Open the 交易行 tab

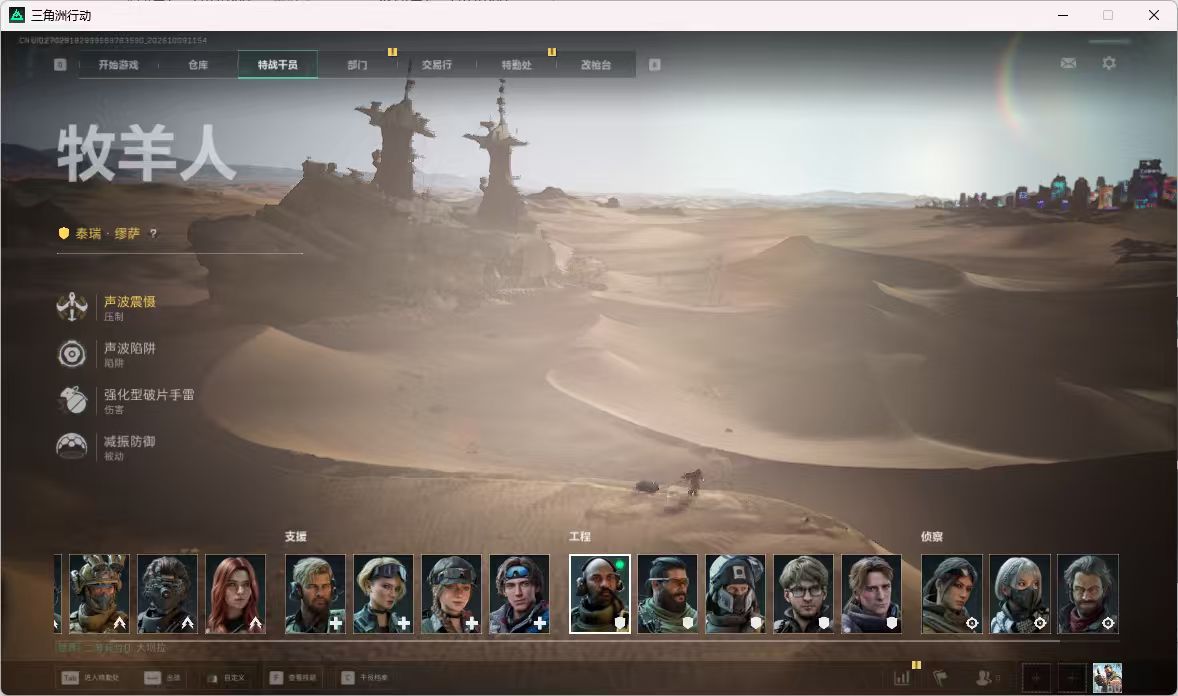(436, 65)
